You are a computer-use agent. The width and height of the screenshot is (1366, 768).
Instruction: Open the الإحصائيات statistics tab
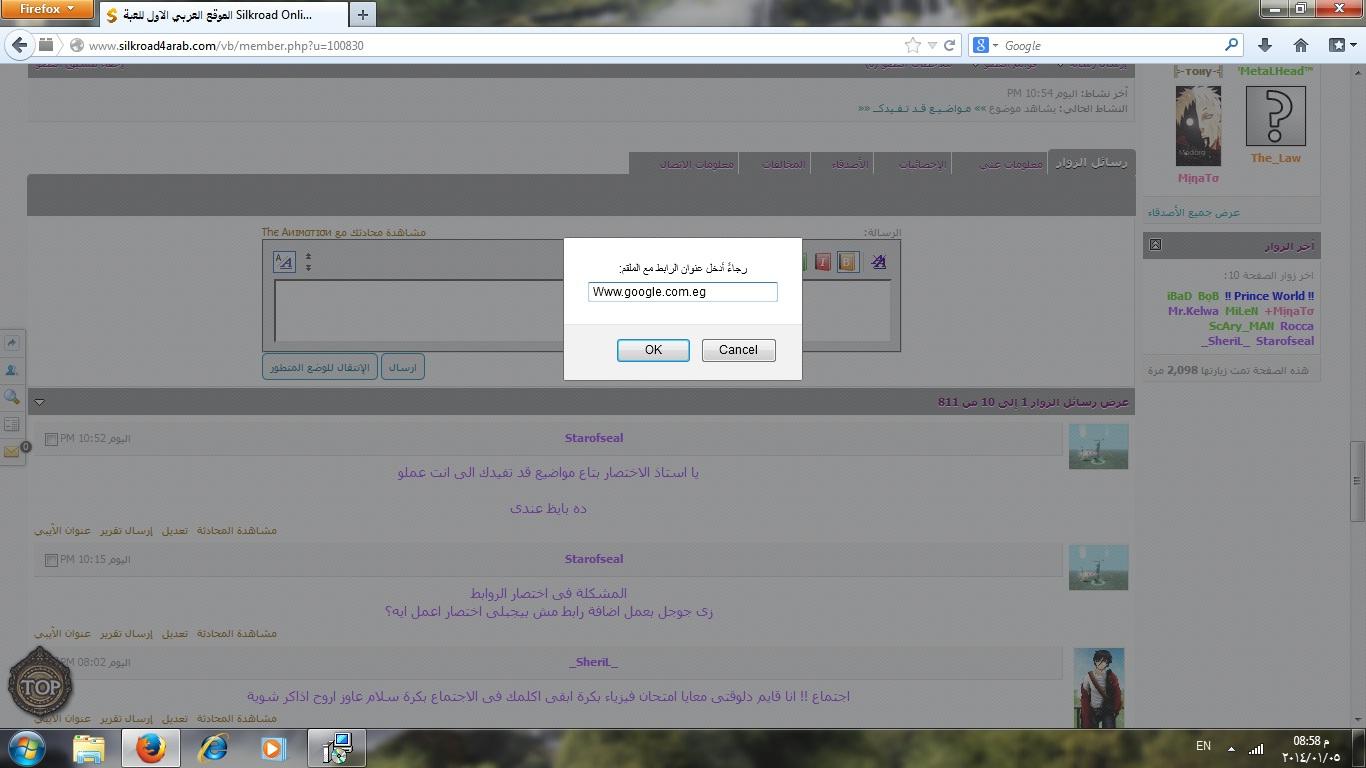click(x=921, y=164)
